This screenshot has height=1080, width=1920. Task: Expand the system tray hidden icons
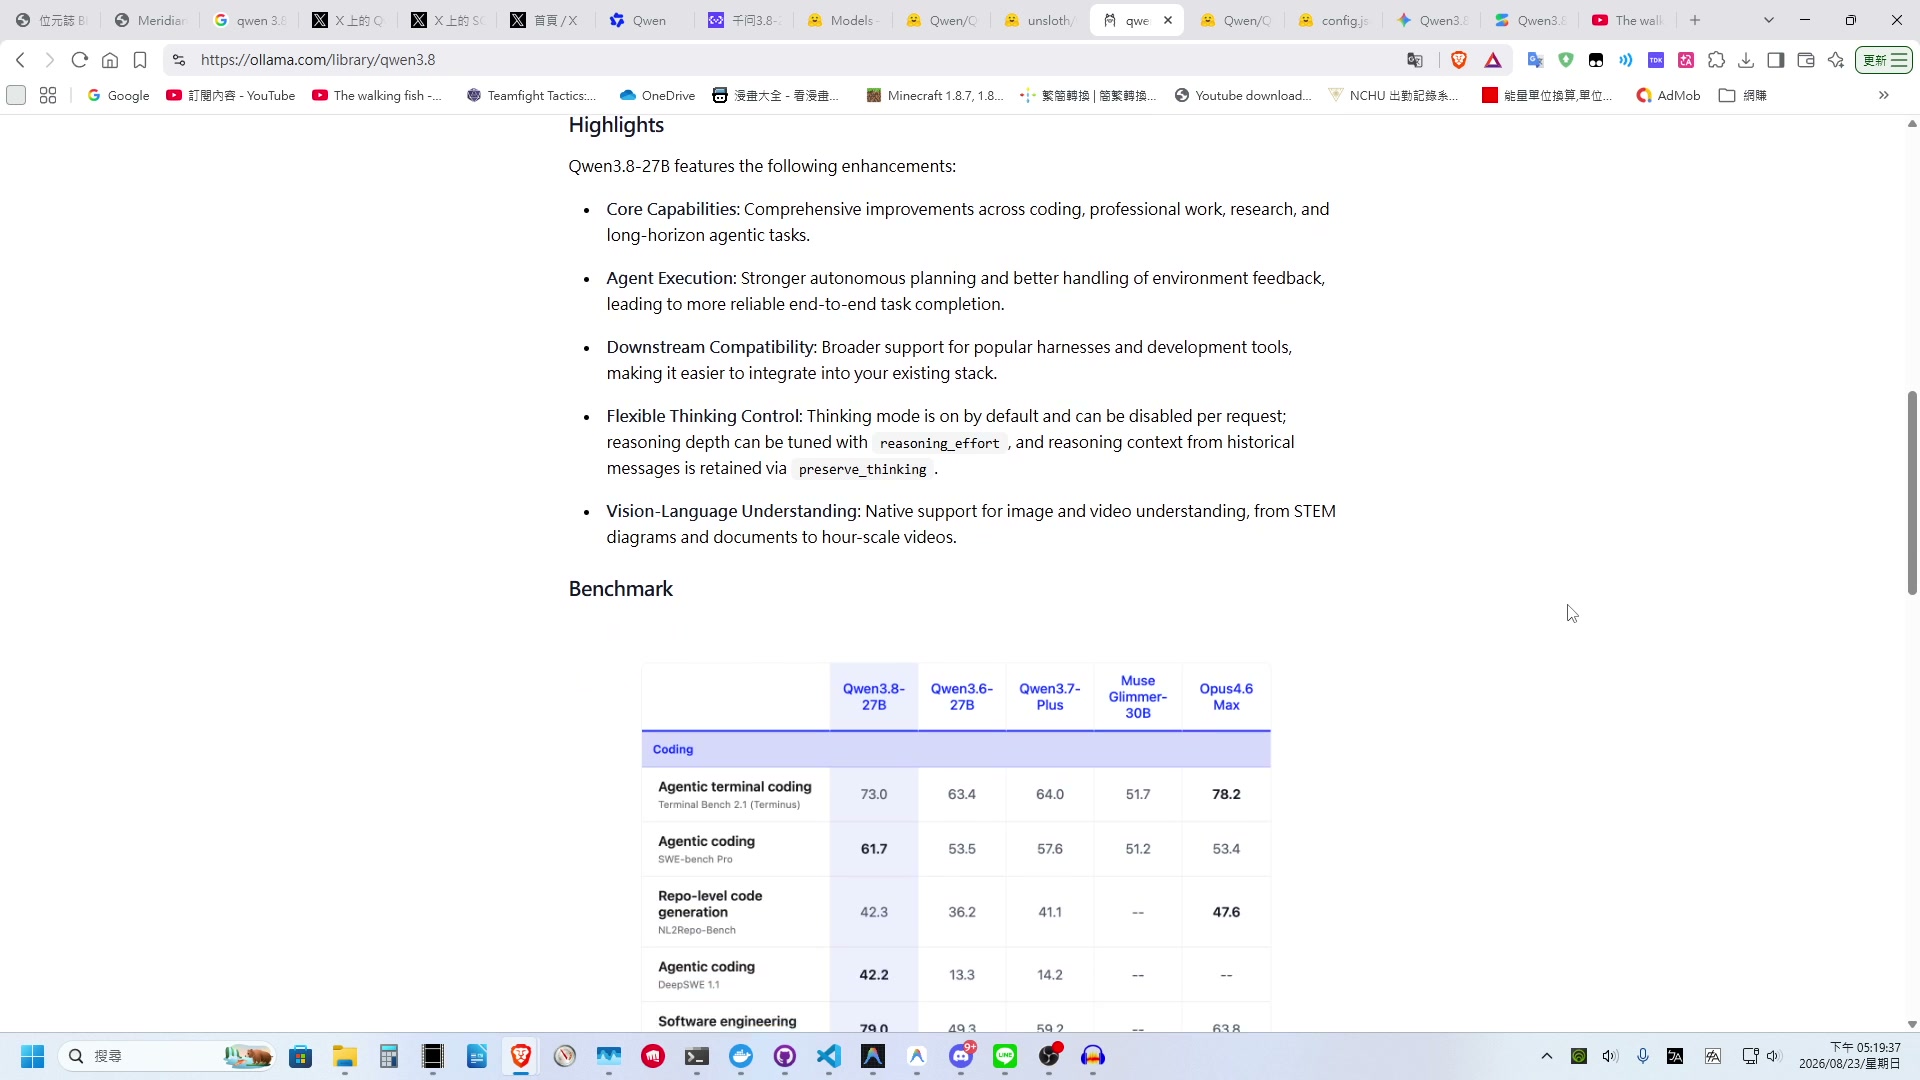(x=1547, y=1056)
